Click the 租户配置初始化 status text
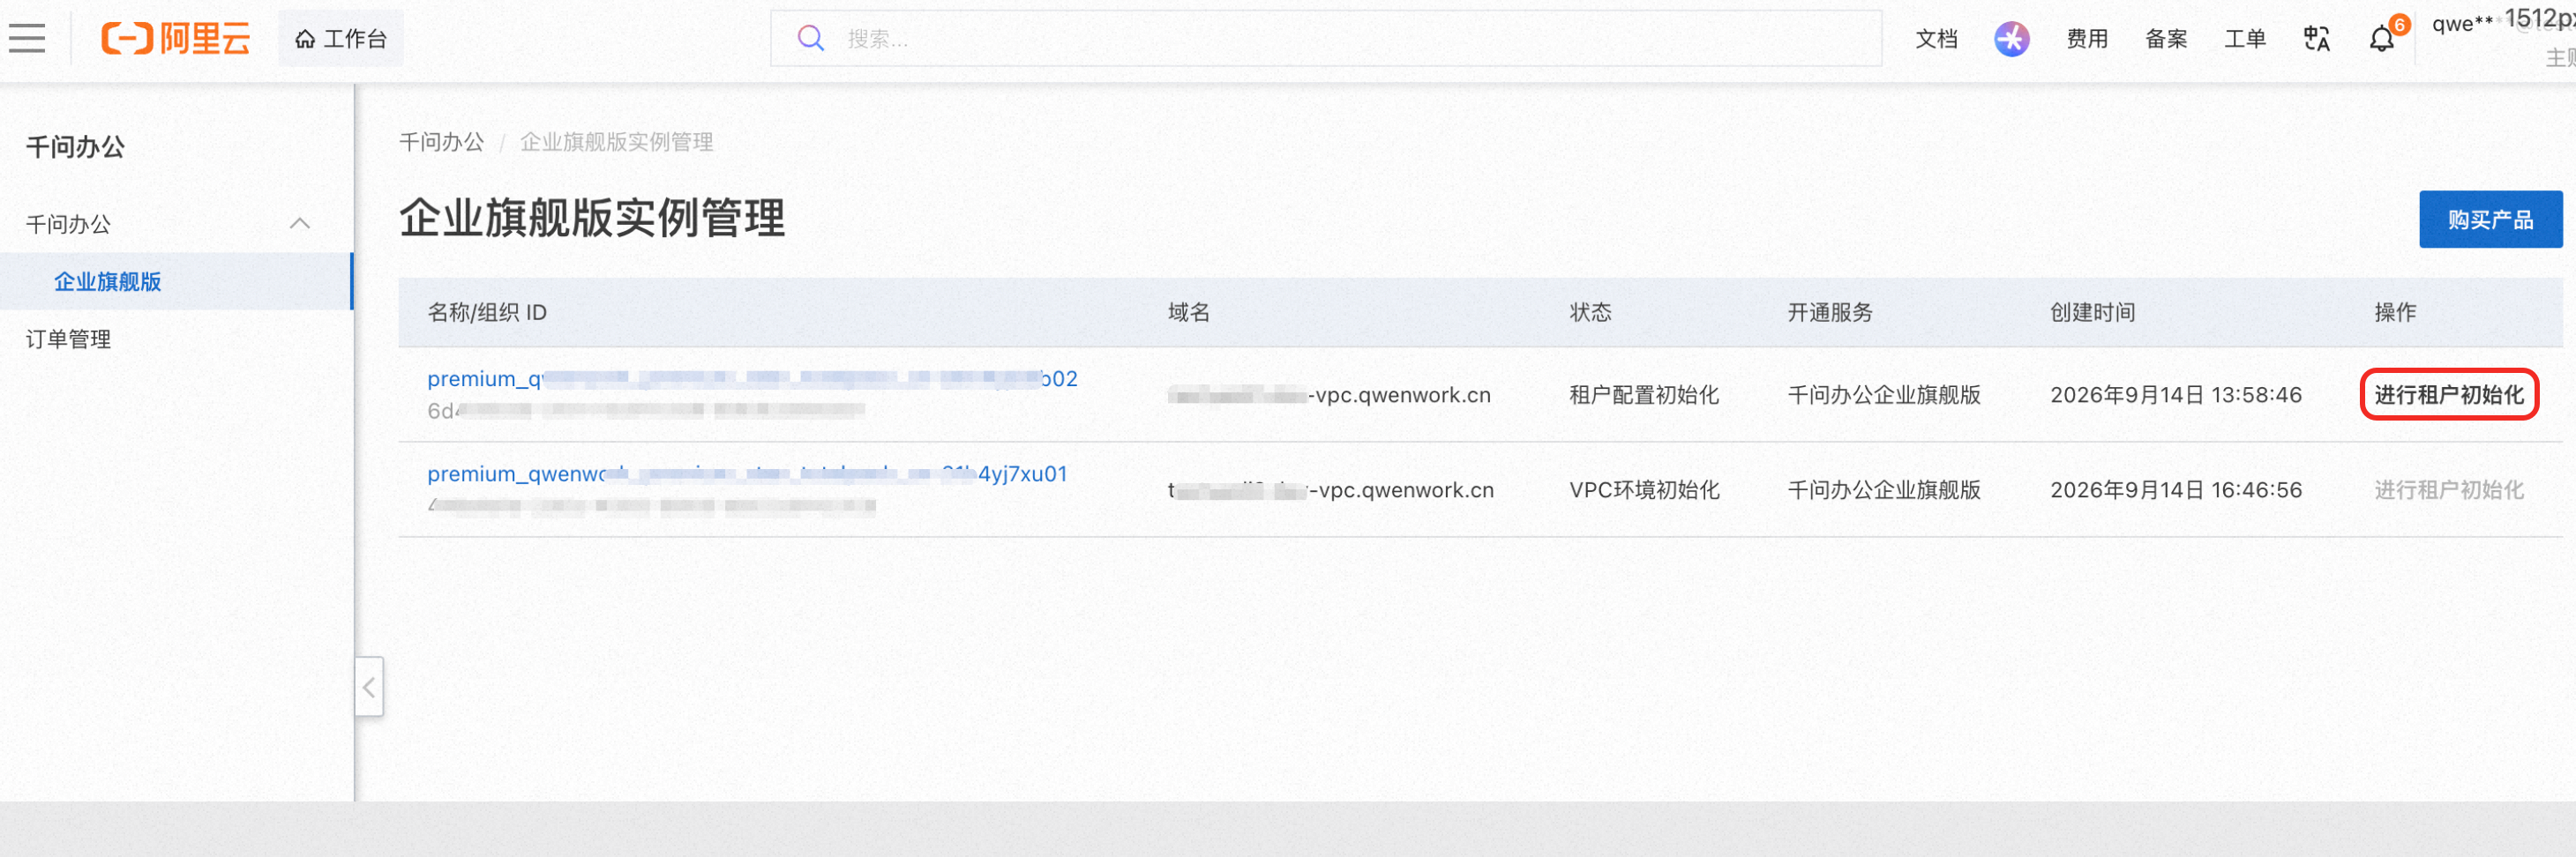This screenshot has width=2576, height=857. (1644, 394)
